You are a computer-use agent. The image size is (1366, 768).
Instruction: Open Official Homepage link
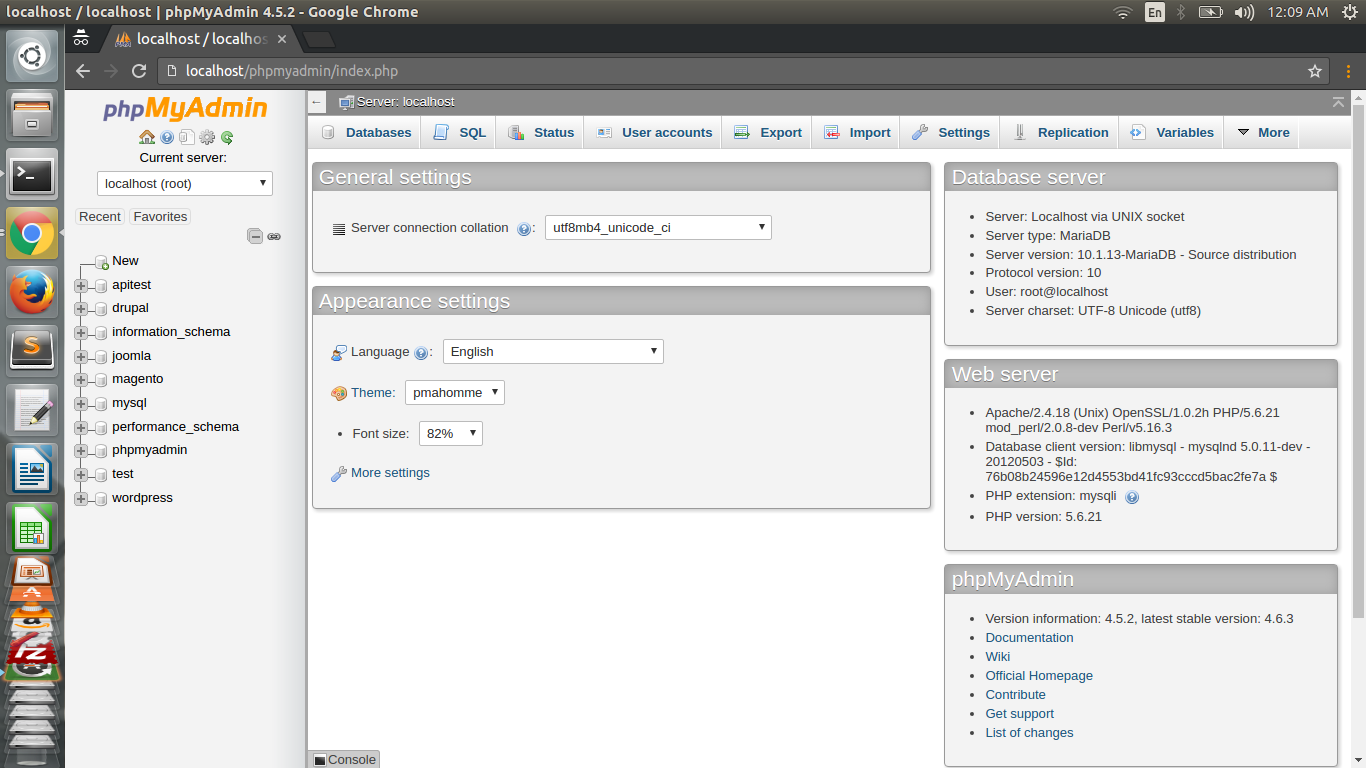click(1039, 676)
